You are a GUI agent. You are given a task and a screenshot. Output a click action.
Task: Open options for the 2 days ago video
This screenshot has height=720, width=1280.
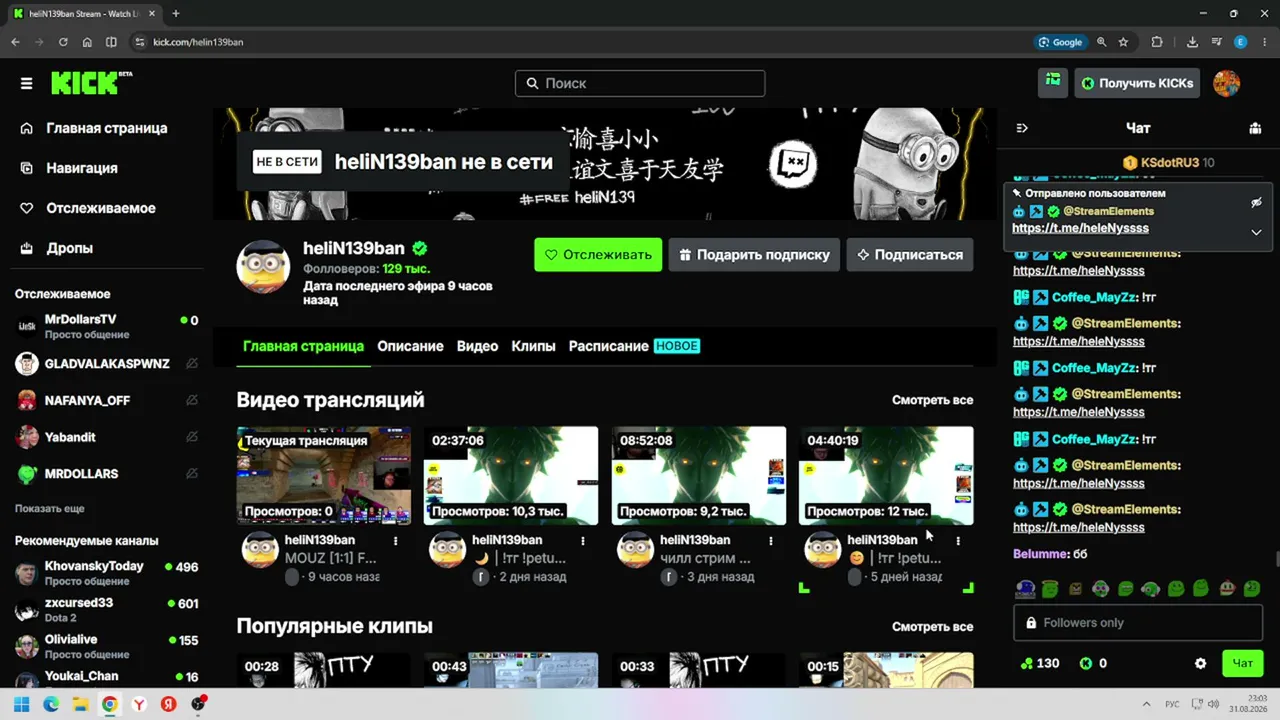tap(583, 541)
